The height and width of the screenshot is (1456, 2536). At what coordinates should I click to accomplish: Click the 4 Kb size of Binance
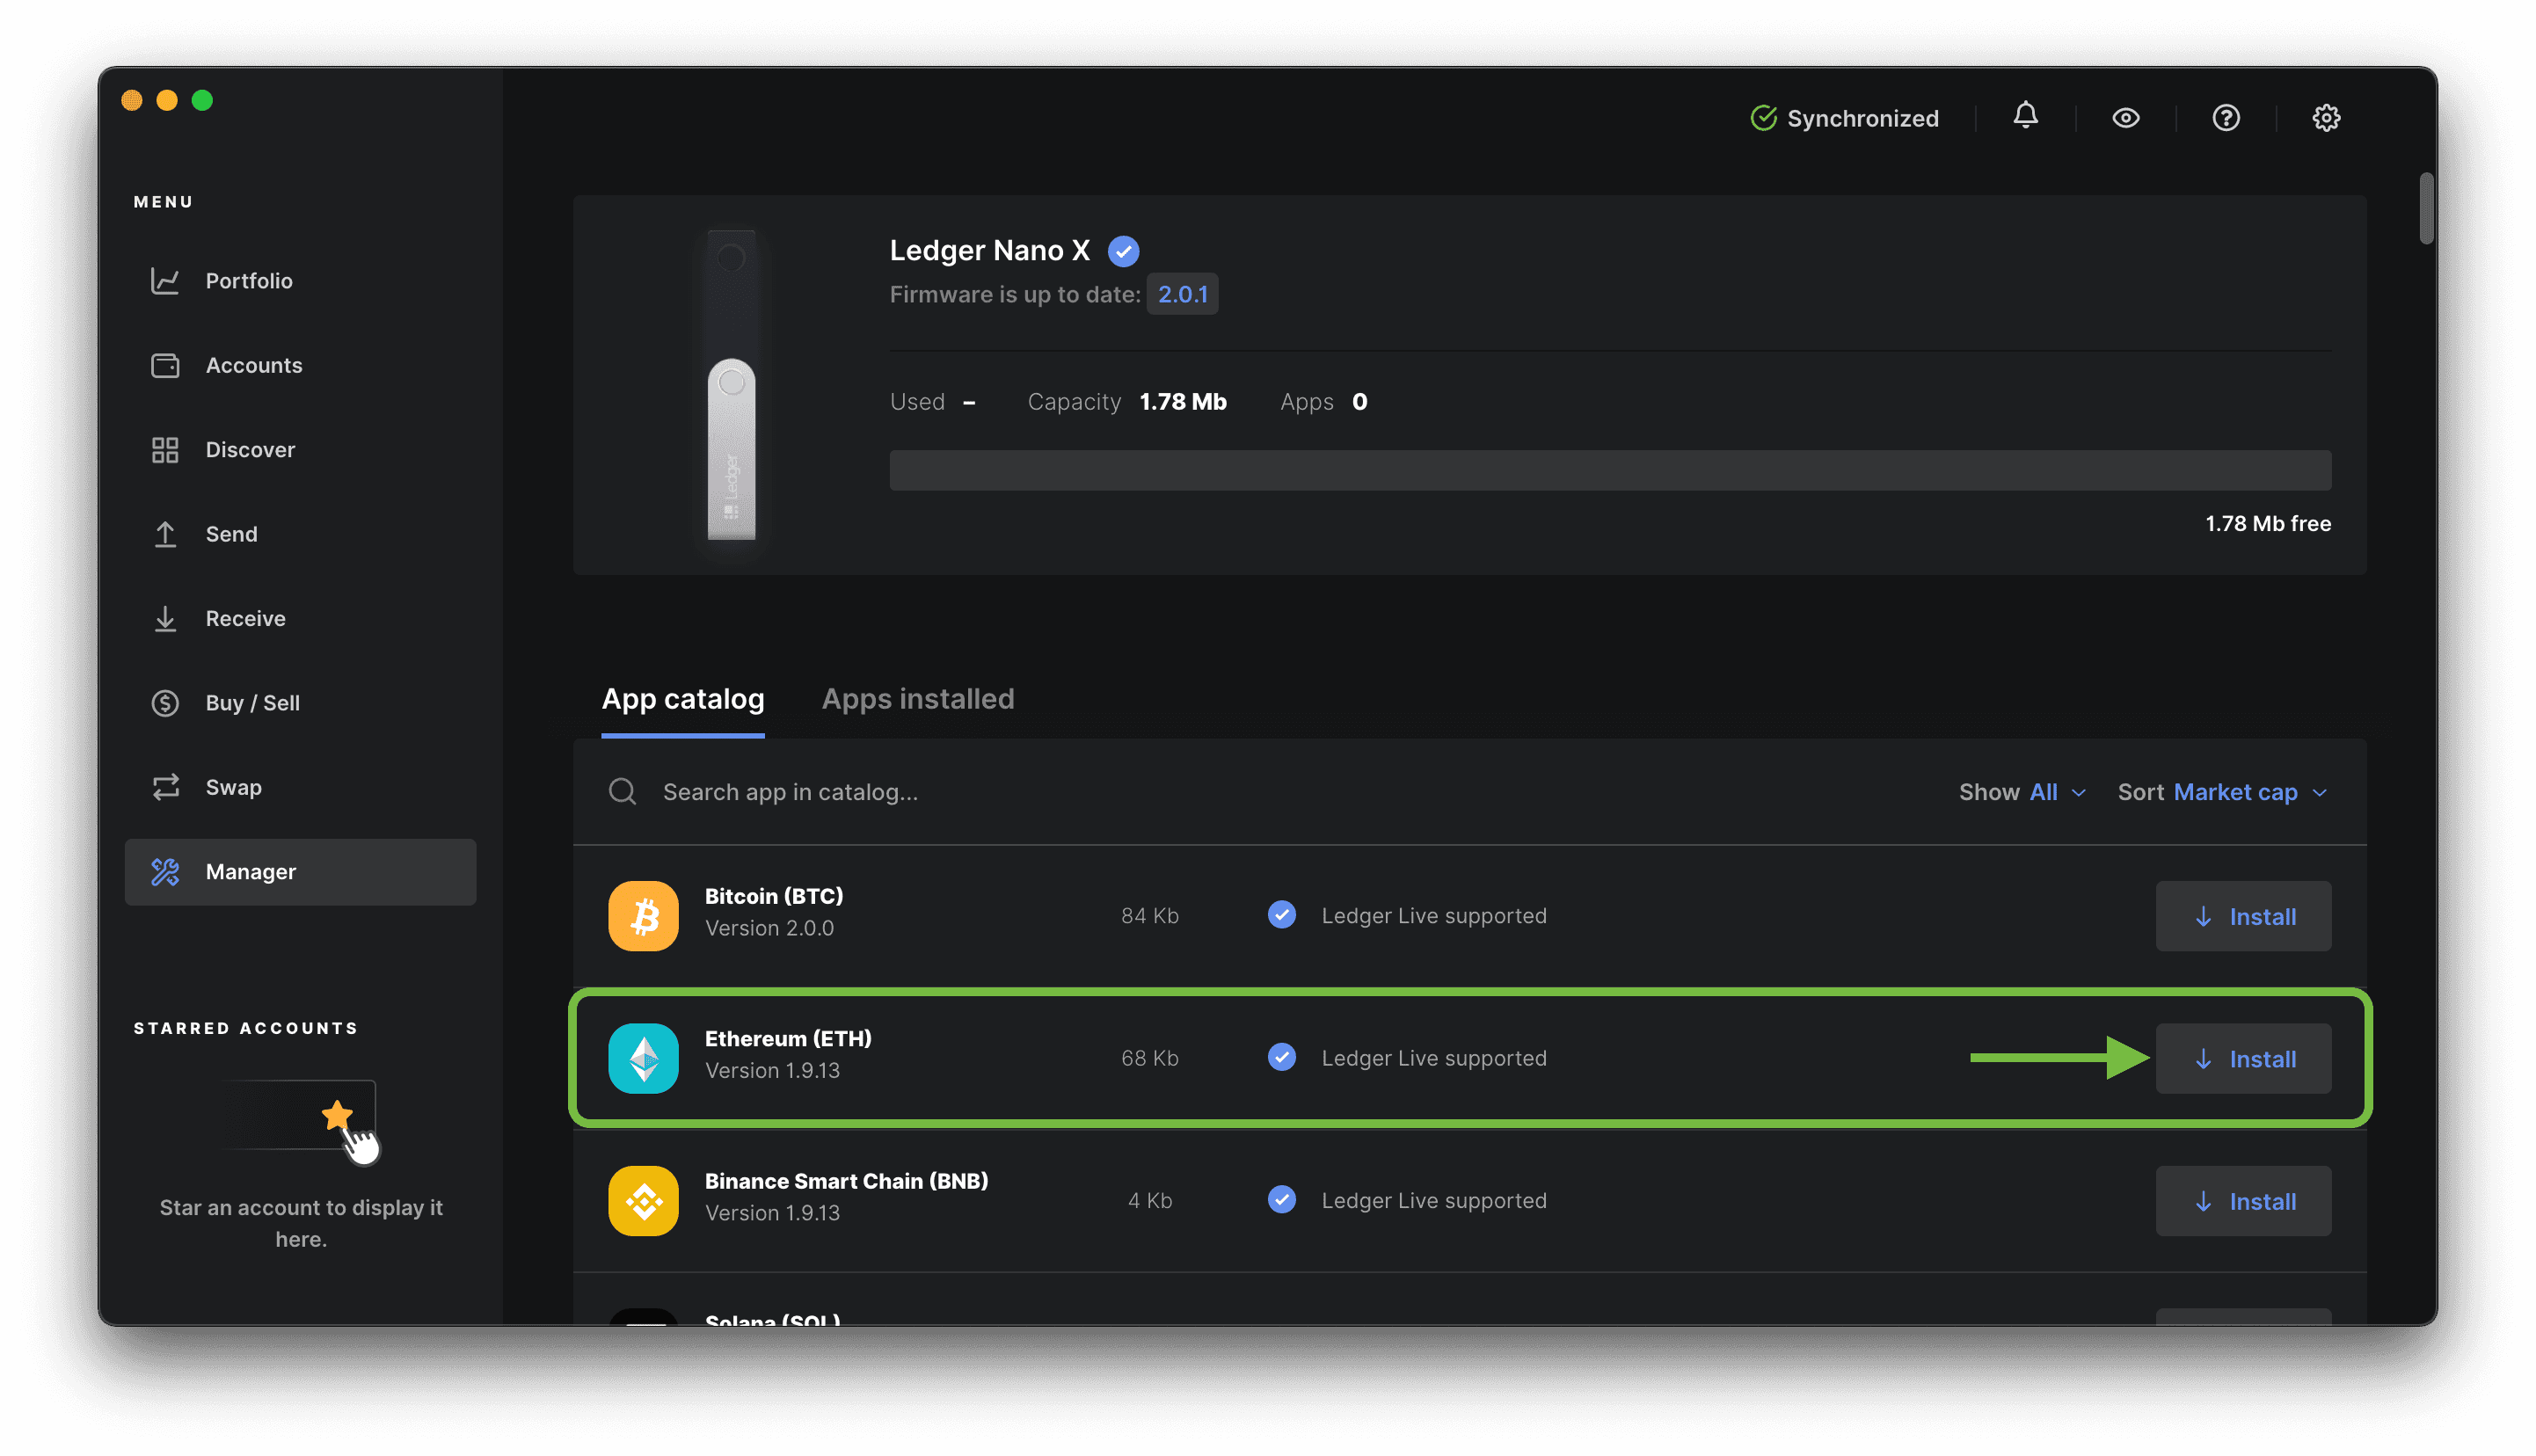click(x=1149, y=1200)
